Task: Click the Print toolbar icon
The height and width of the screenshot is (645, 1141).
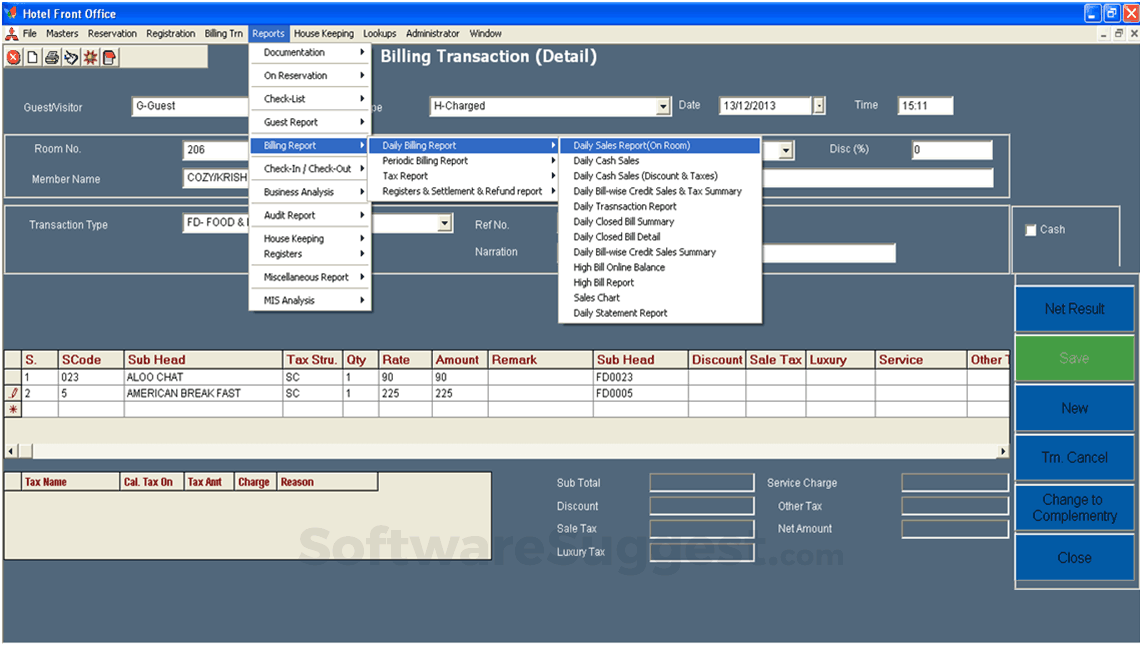Action: (50, 57)
